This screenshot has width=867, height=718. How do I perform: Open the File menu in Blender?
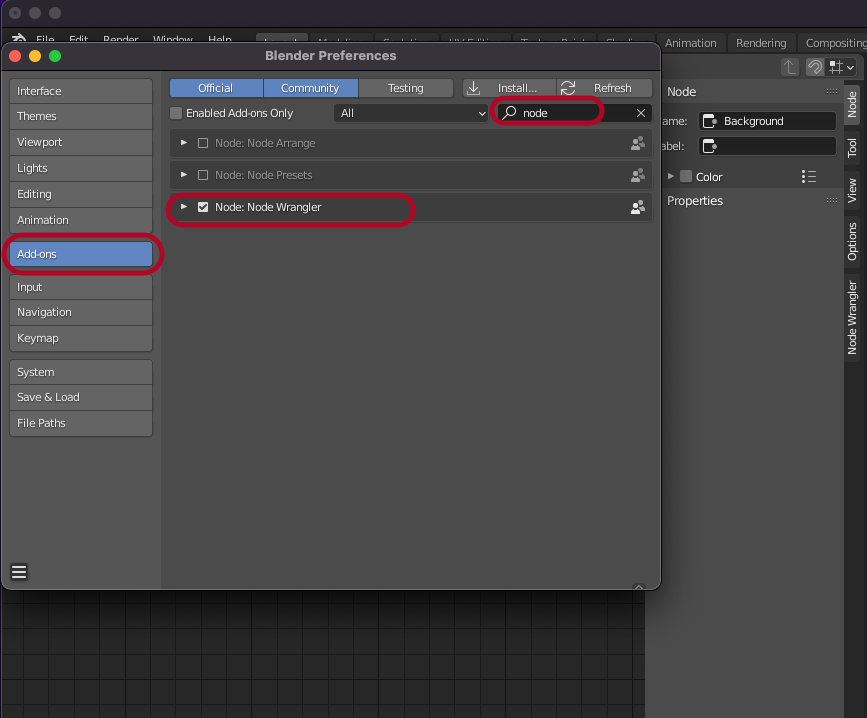45,39
